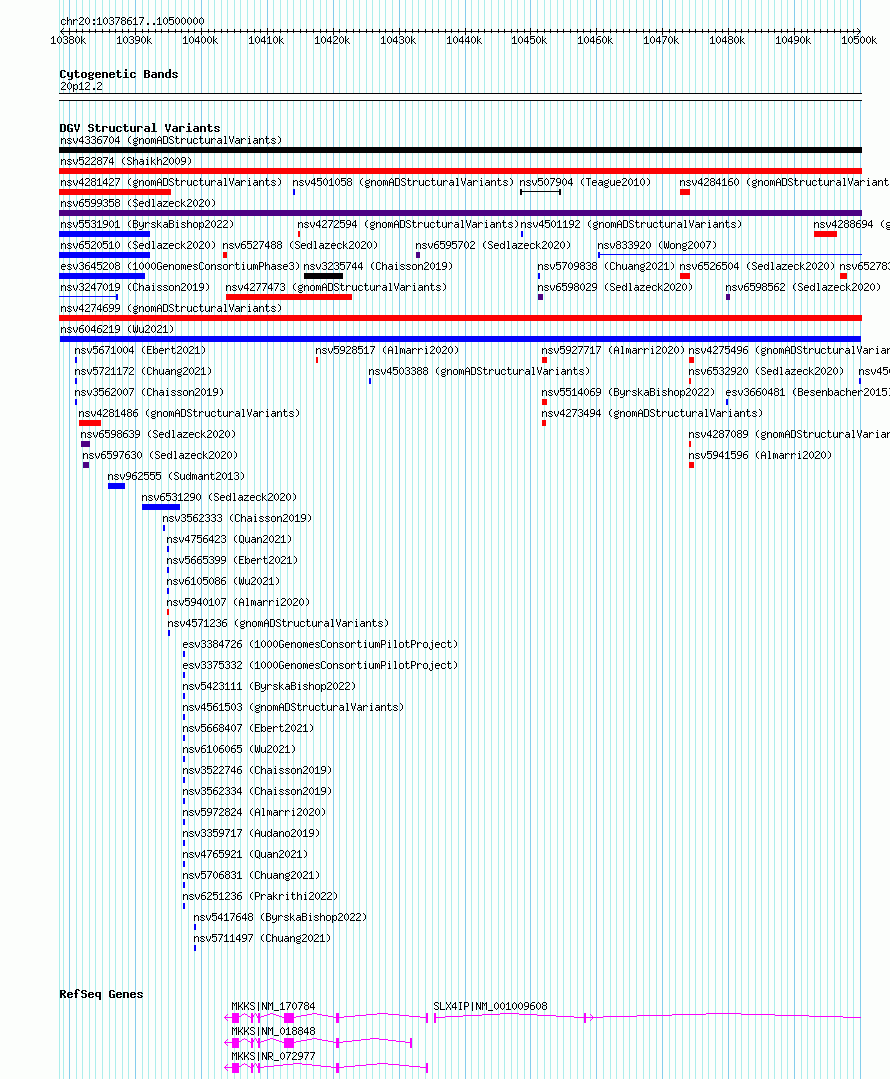This screenshot has height=1079, width=890.
Task: Open nsv6598029 (Sedlazeck2020) label
Action: pos(615,287)
